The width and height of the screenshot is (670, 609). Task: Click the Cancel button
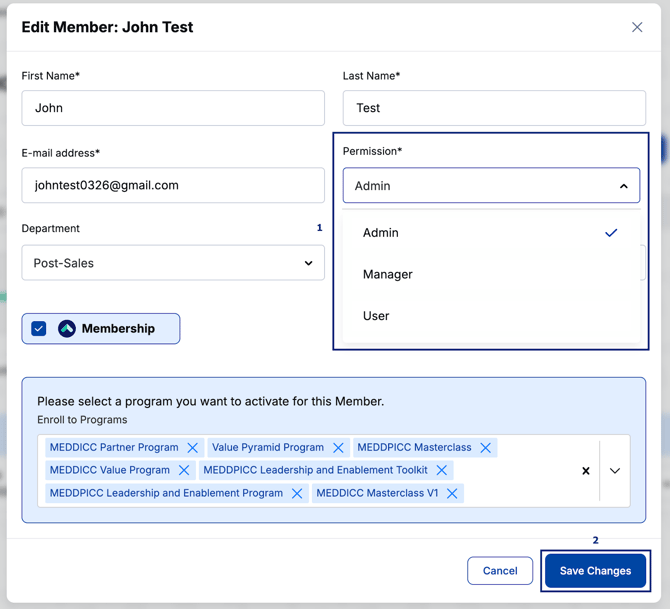pos(500,571)
